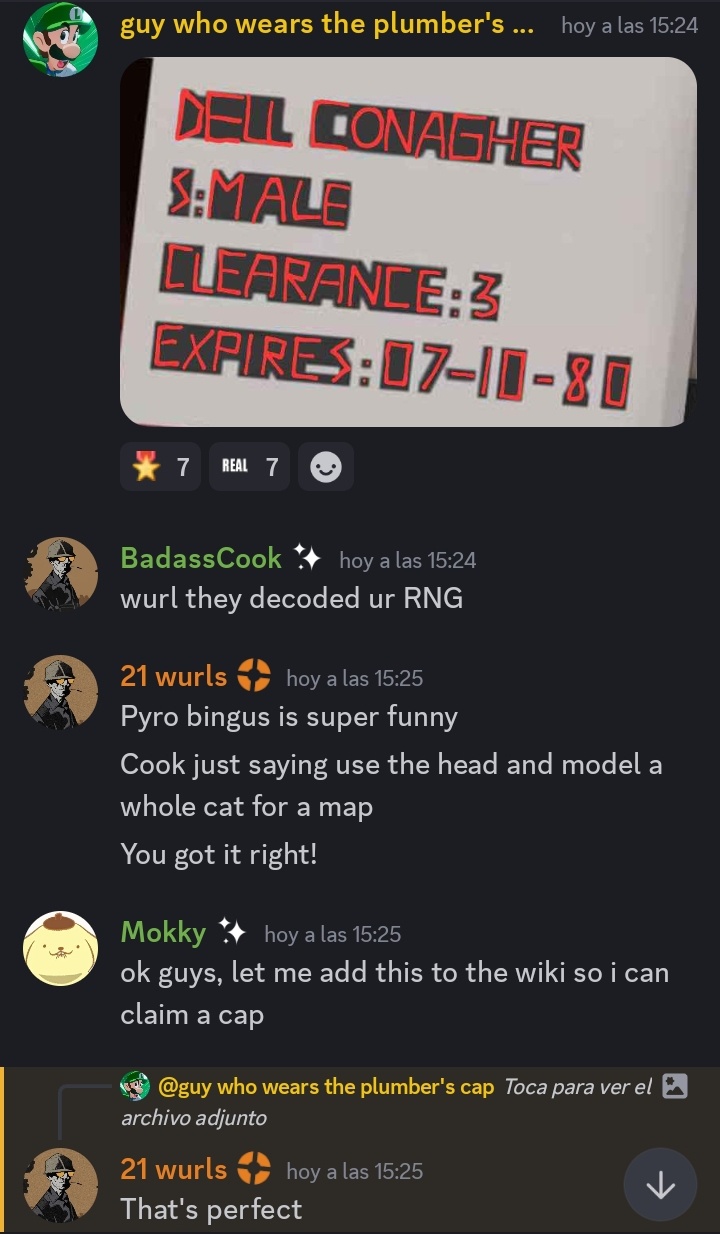Viewport: 720px width, 1234px height.
Task: Open BadassCook's avatar
Action: pyautogui.click(x=60, y=574)
